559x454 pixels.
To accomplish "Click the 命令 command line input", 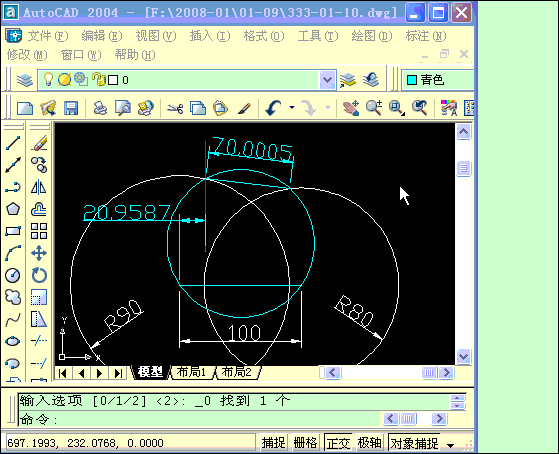I will click(200, 419).
